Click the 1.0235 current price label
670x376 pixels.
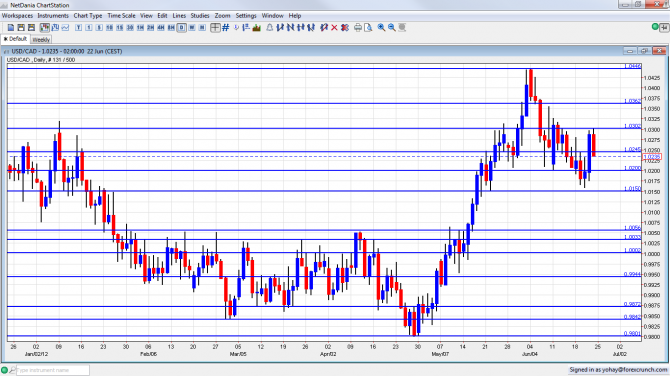tap(652, 157)
